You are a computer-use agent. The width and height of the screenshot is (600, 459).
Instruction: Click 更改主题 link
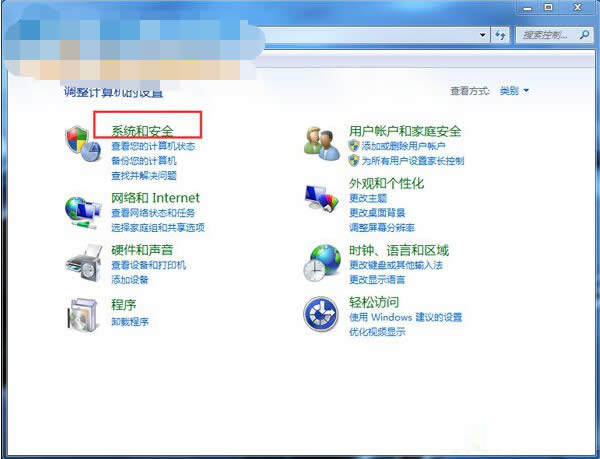368,198
